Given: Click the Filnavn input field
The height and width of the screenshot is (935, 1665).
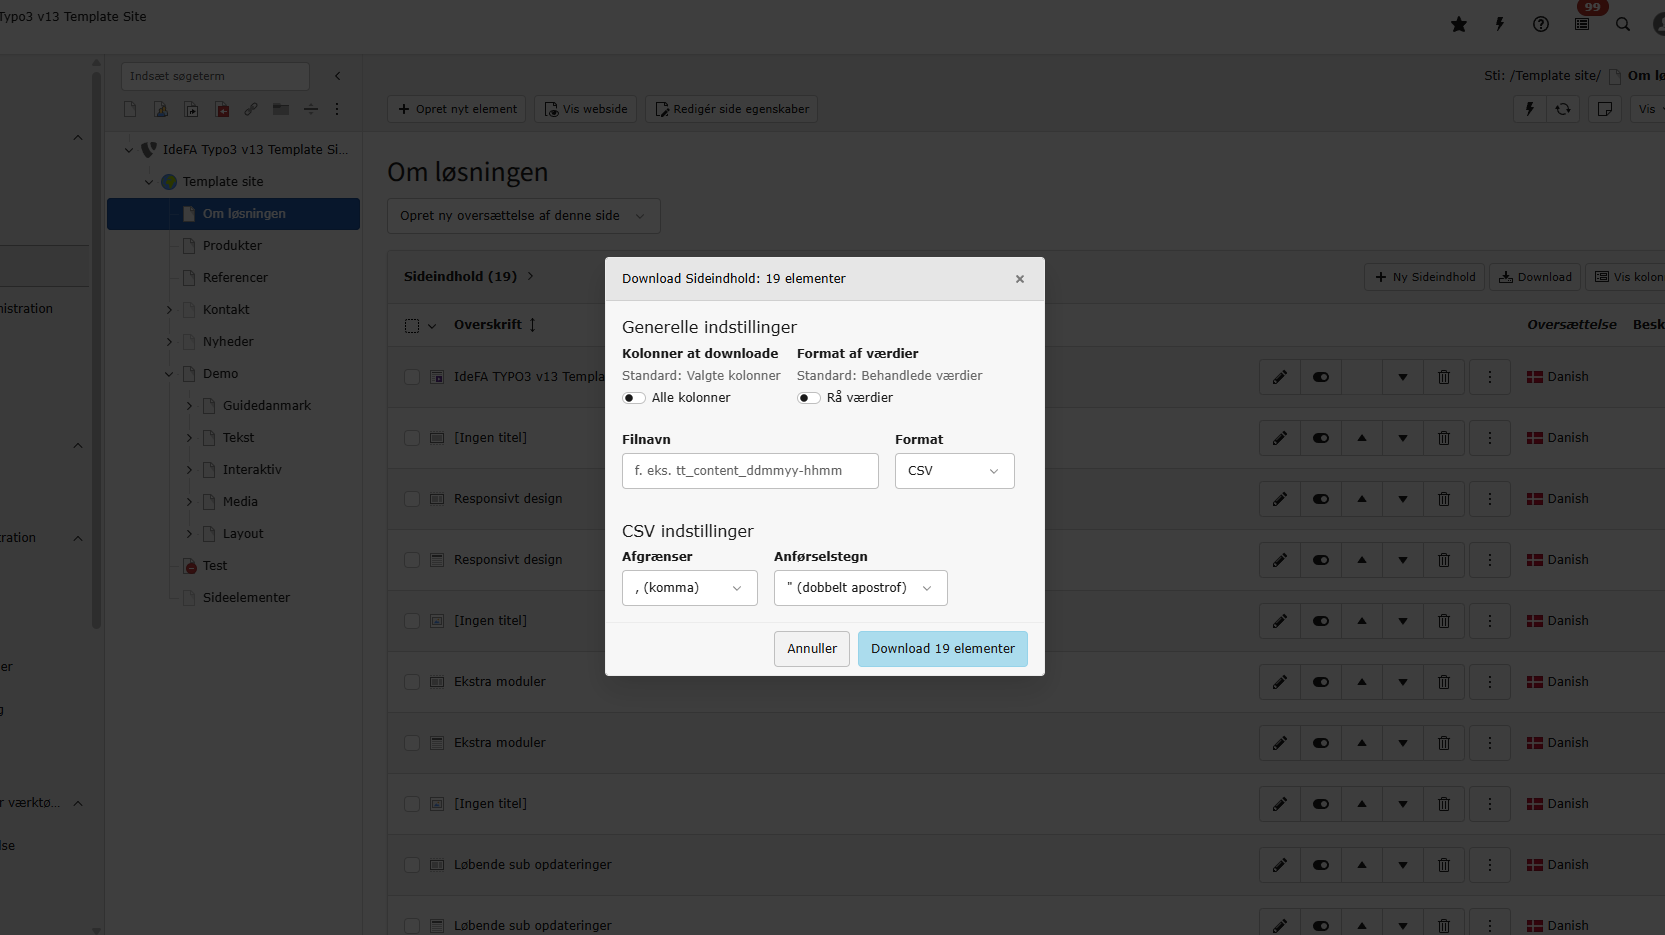Looking at the screenshot, I should [750, 471].
